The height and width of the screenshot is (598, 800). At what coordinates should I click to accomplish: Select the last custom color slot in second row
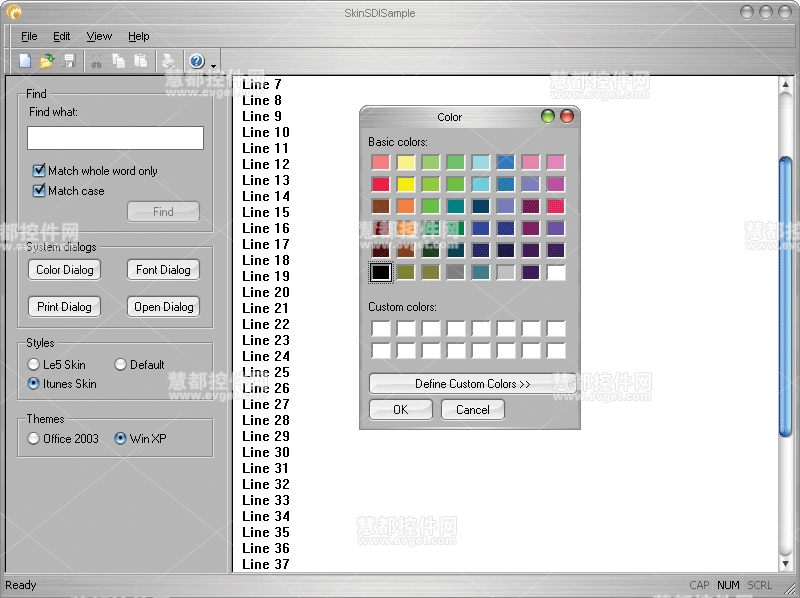click(556, 350)
